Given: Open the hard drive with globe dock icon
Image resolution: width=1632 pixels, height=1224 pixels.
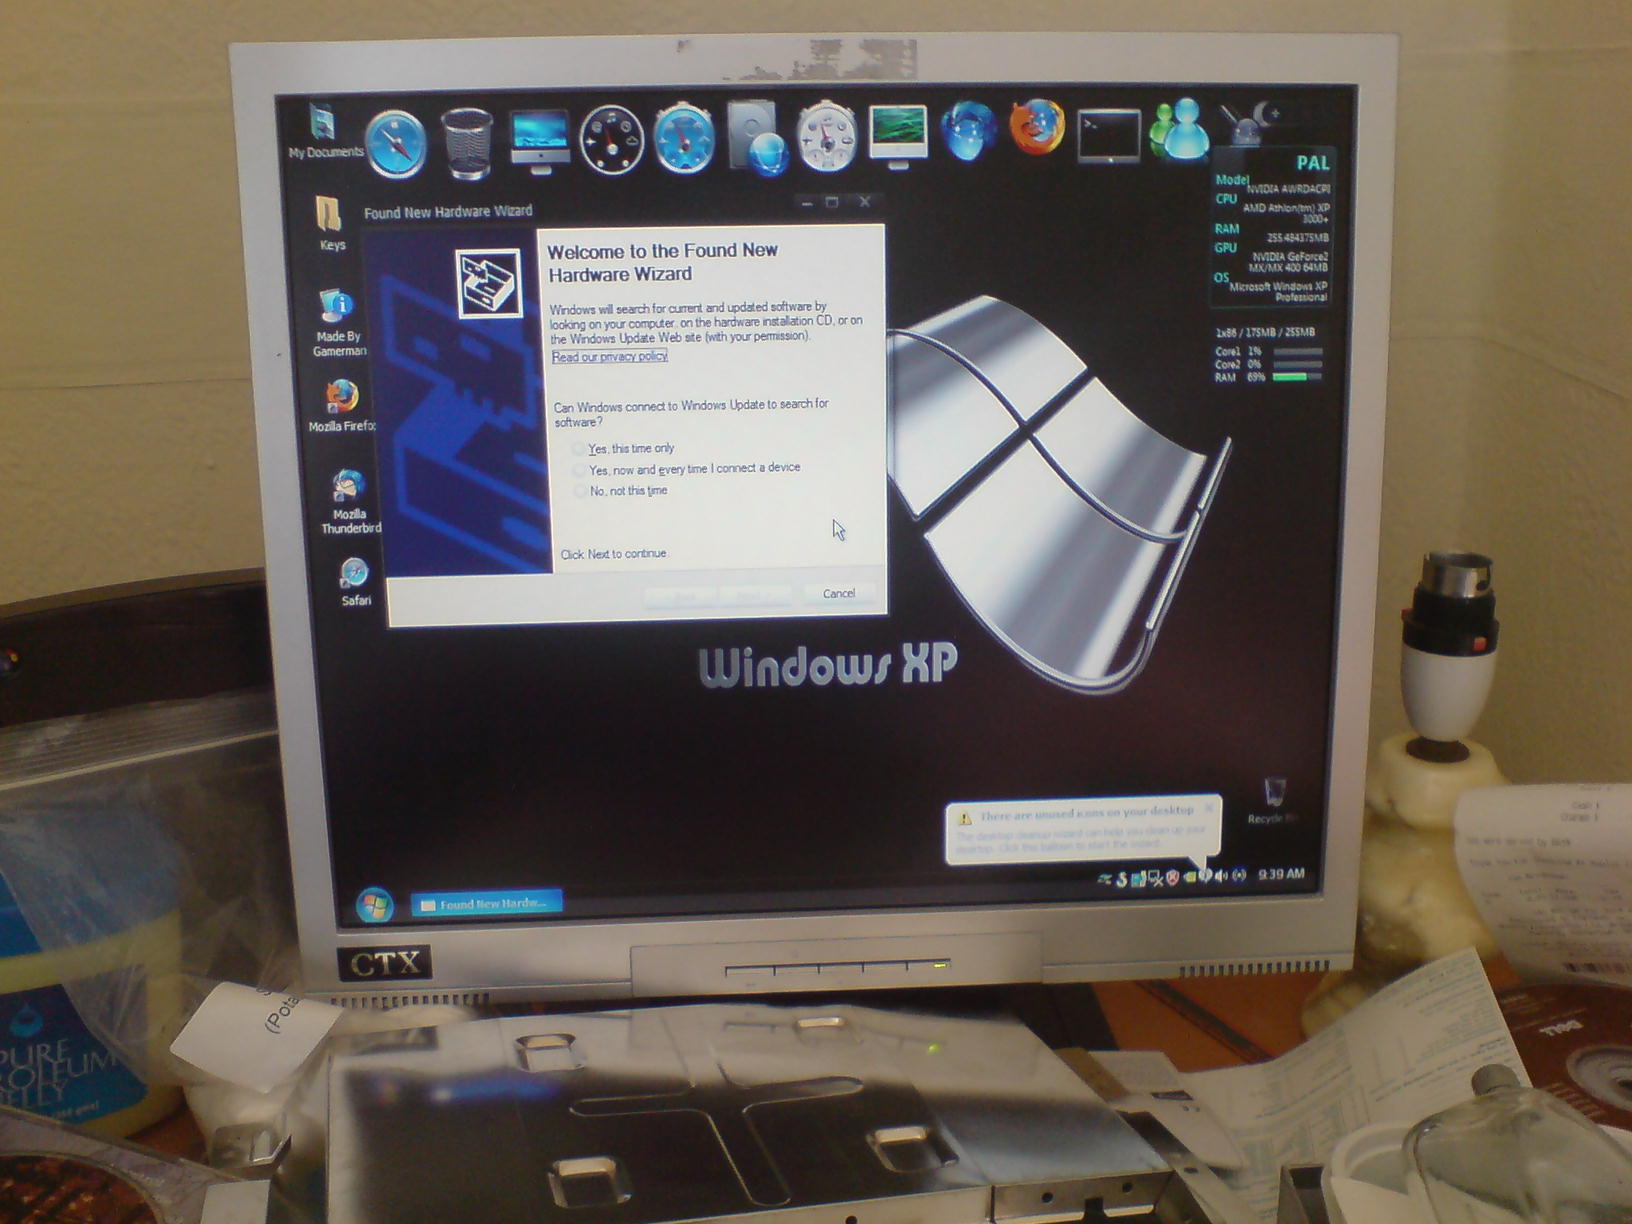Looking at the screenshot, I should (757, 136).
